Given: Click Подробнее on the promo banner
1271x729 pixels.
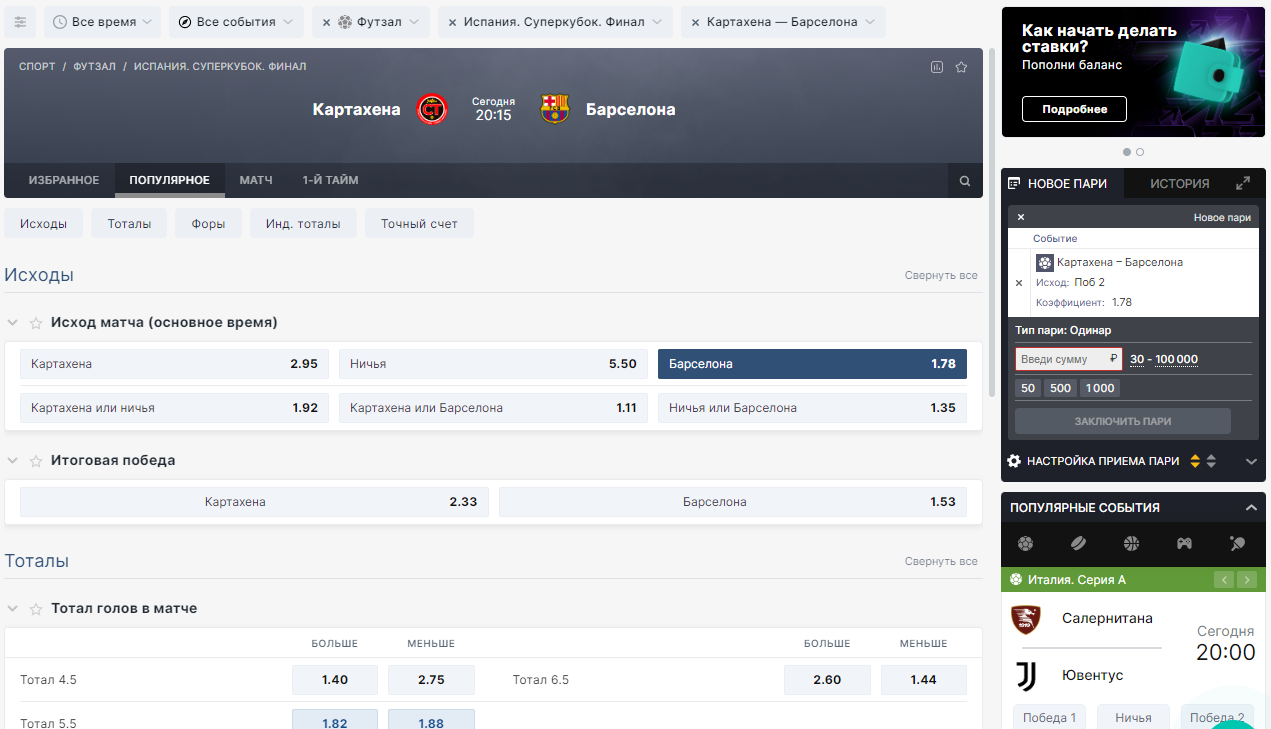Looking at the screenshot, I should point(1074,109).
